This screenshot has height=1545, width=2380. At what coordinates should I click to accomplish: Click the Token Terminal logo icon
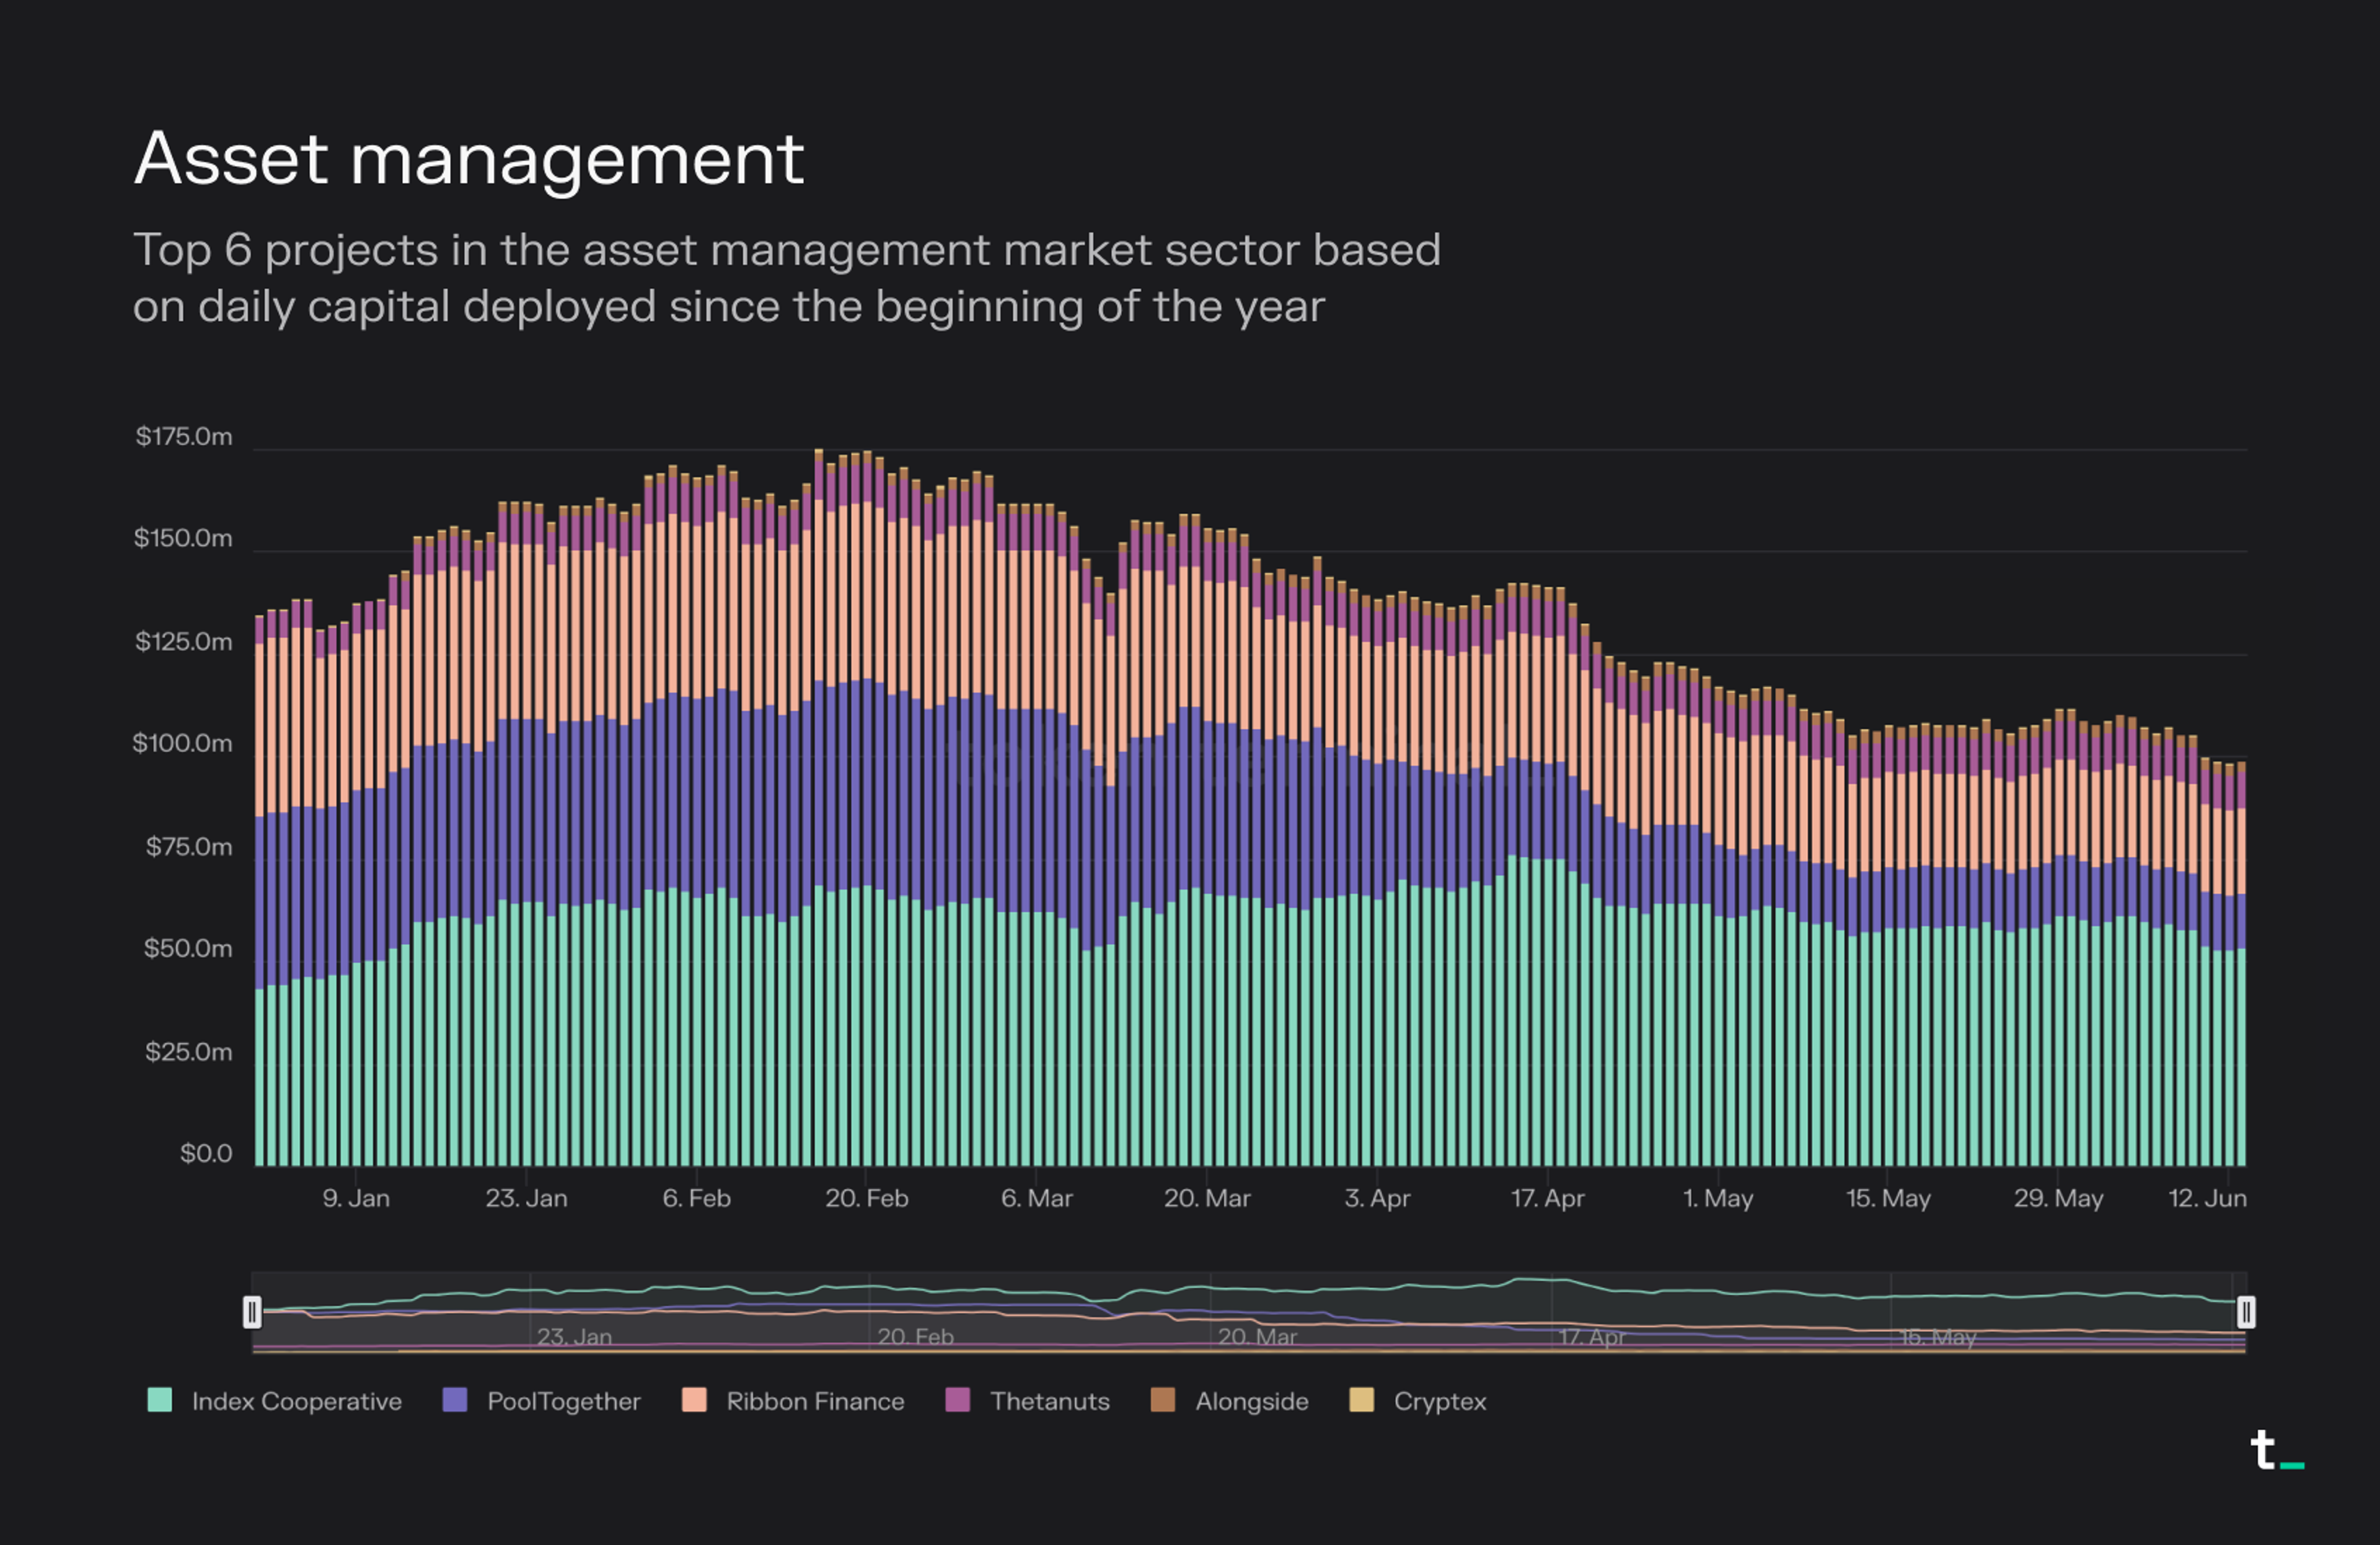click(x=2276, y=1451)
